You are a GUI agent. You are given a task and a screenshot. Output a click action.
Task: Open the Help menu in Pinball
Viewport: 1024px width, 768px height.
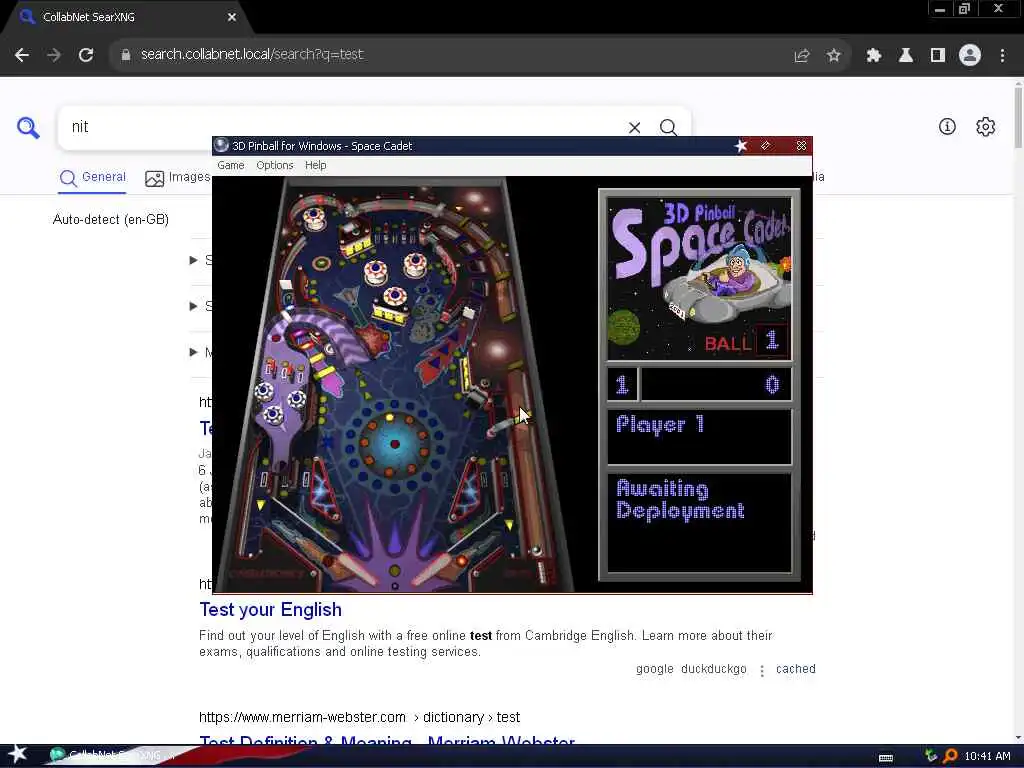point(315,166)
